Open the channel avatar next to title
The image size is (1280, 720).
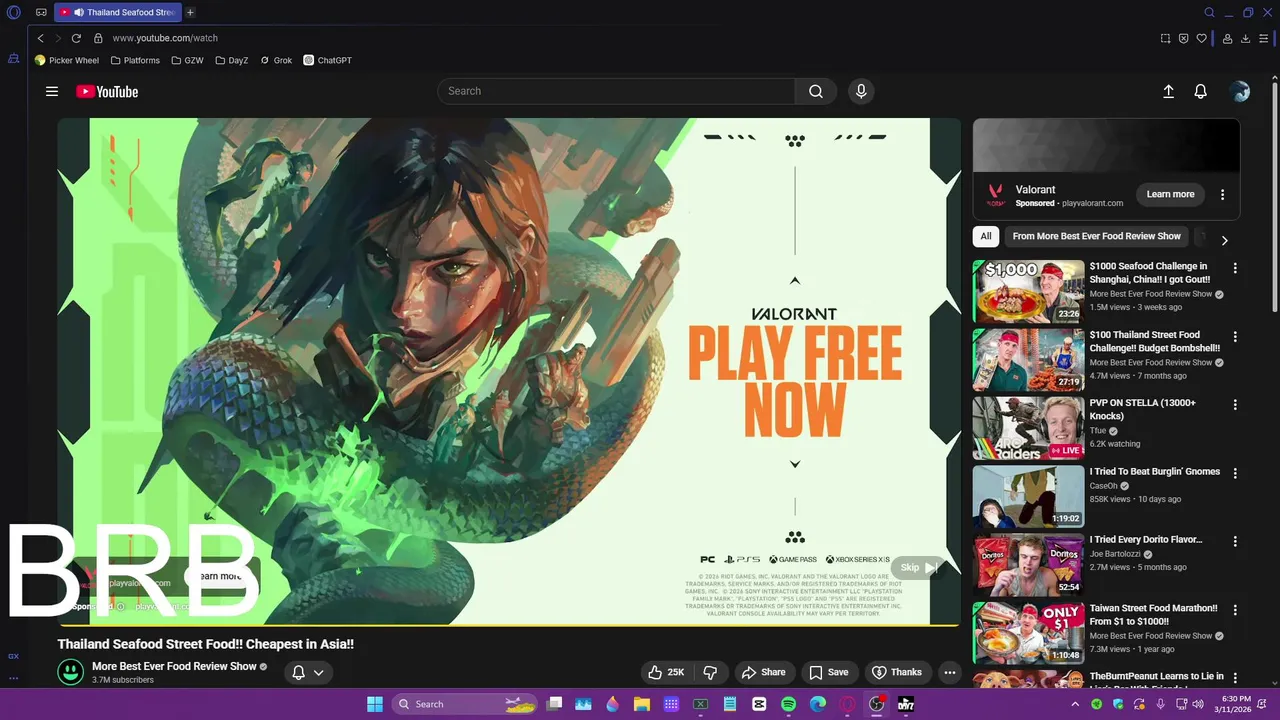(x=70, y=672)
